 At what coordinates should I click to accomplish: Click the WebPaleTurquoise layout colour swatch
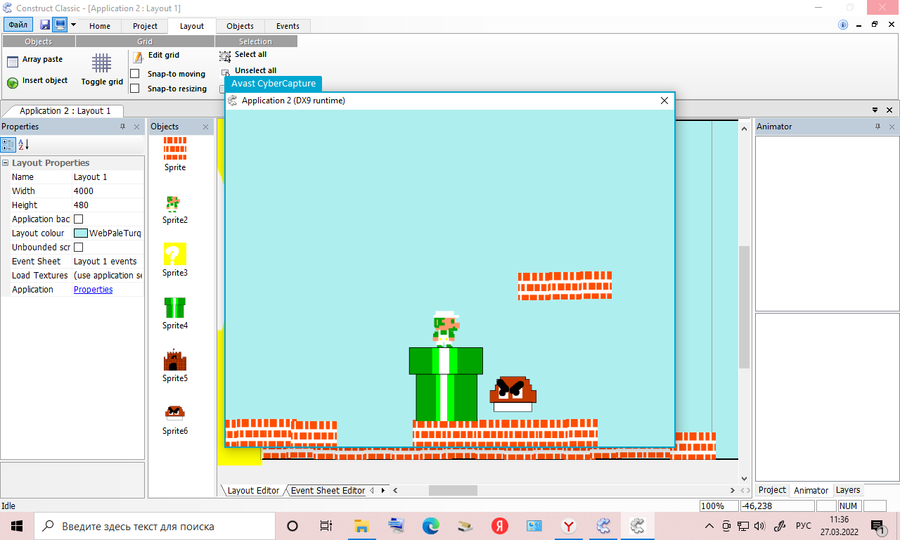click(81, 233)
